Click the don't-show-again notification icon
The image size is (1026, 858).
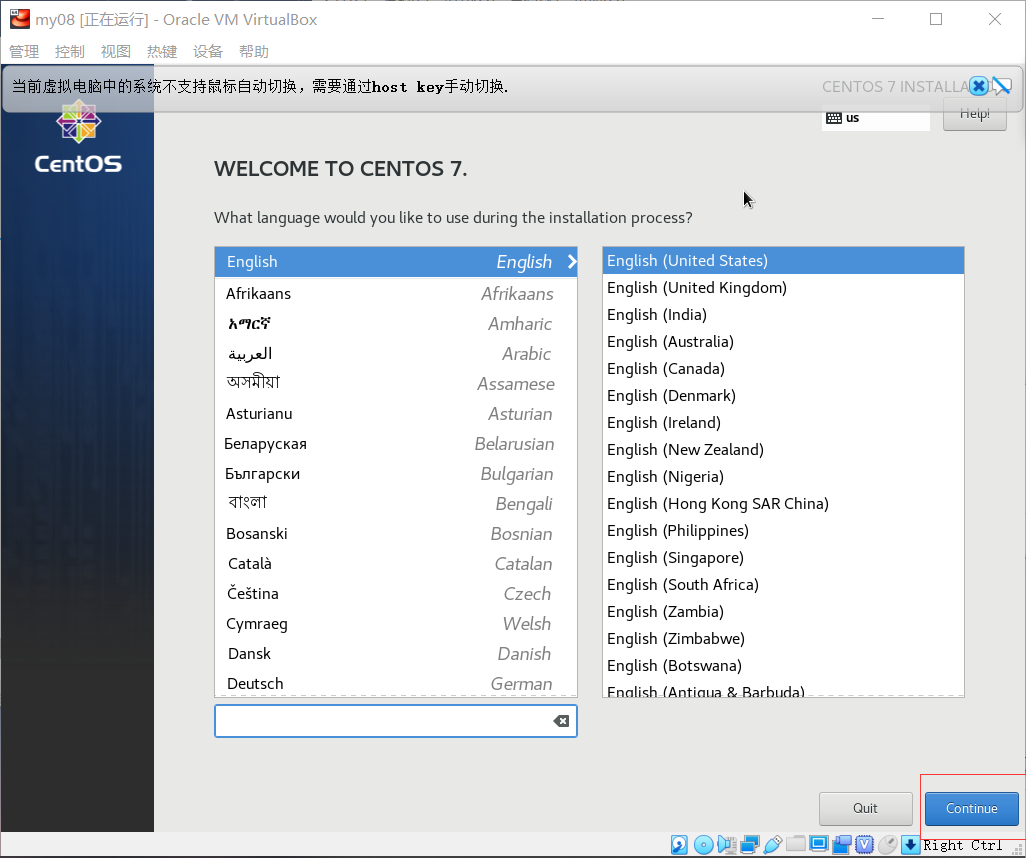(x=1001, y=86)
